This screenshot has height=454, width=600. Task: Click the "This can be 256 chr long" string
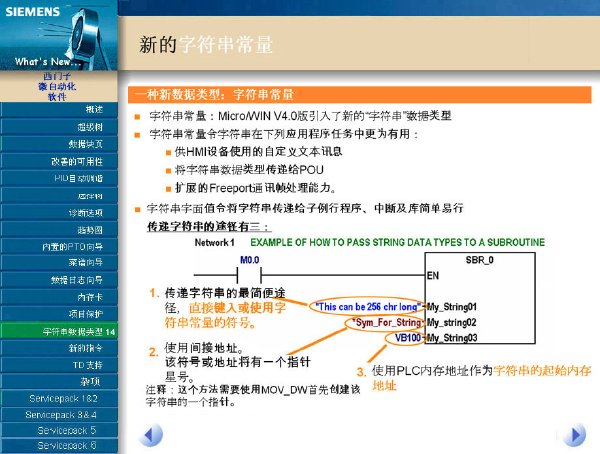click(368, 307)
